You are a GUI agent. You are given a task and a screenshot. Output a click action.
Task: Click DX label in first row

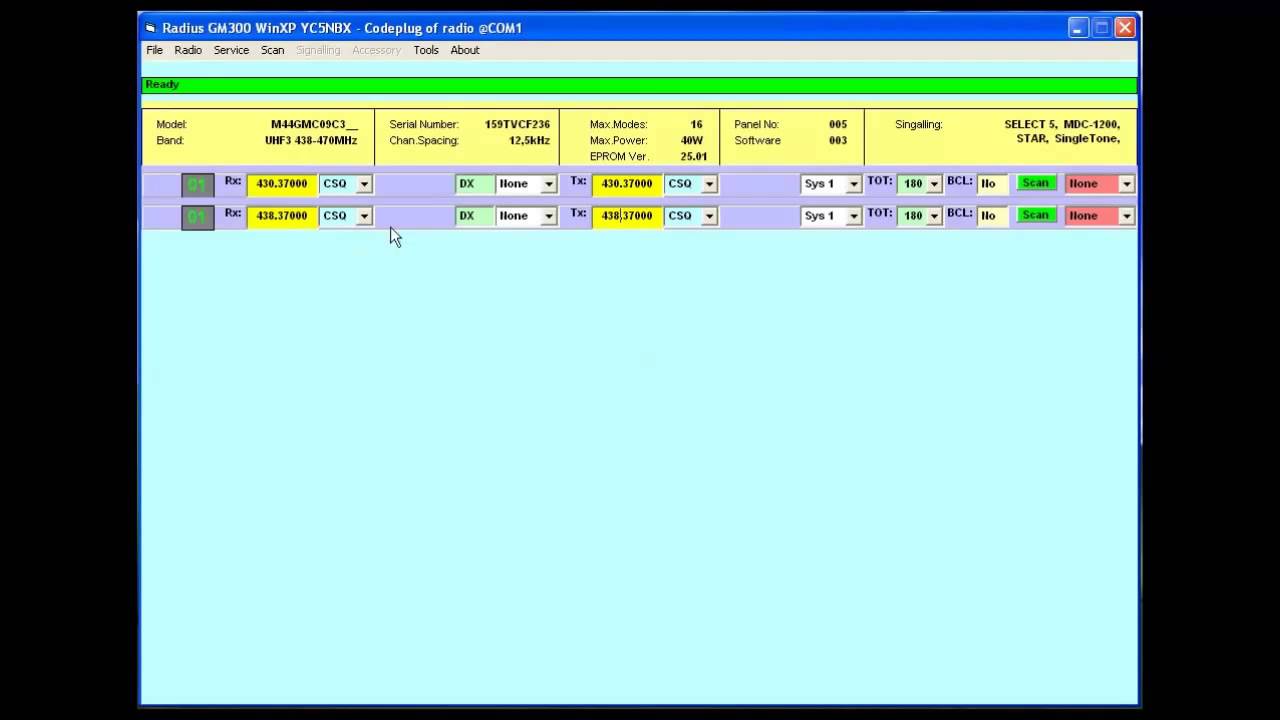(x=475, y=184)
